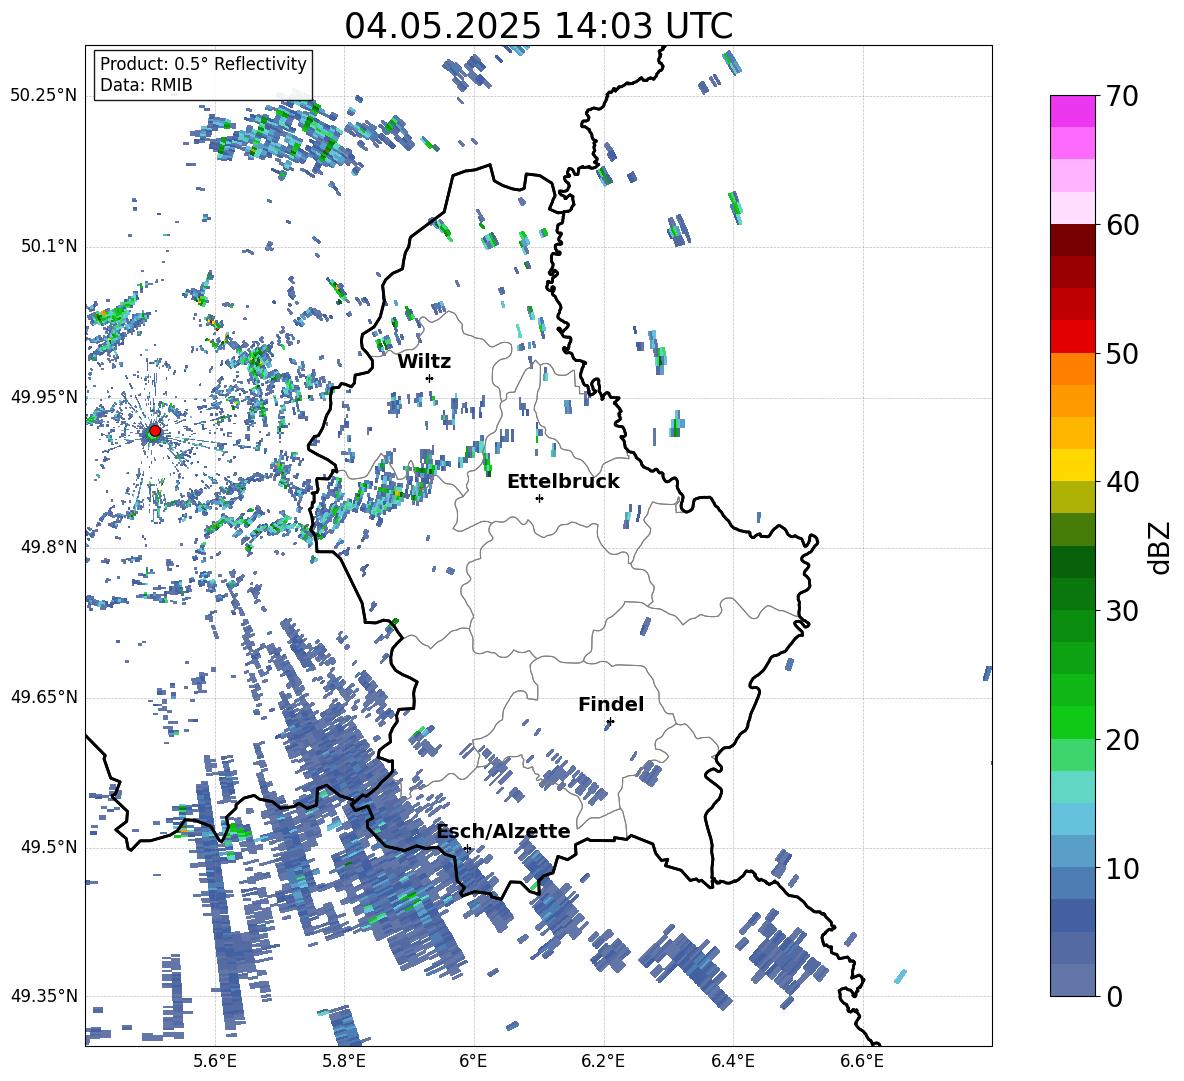Screen dimensions: 1184x1081
Task: Click the colorbar tick label 10
Action: click(x=1121, y=868)
